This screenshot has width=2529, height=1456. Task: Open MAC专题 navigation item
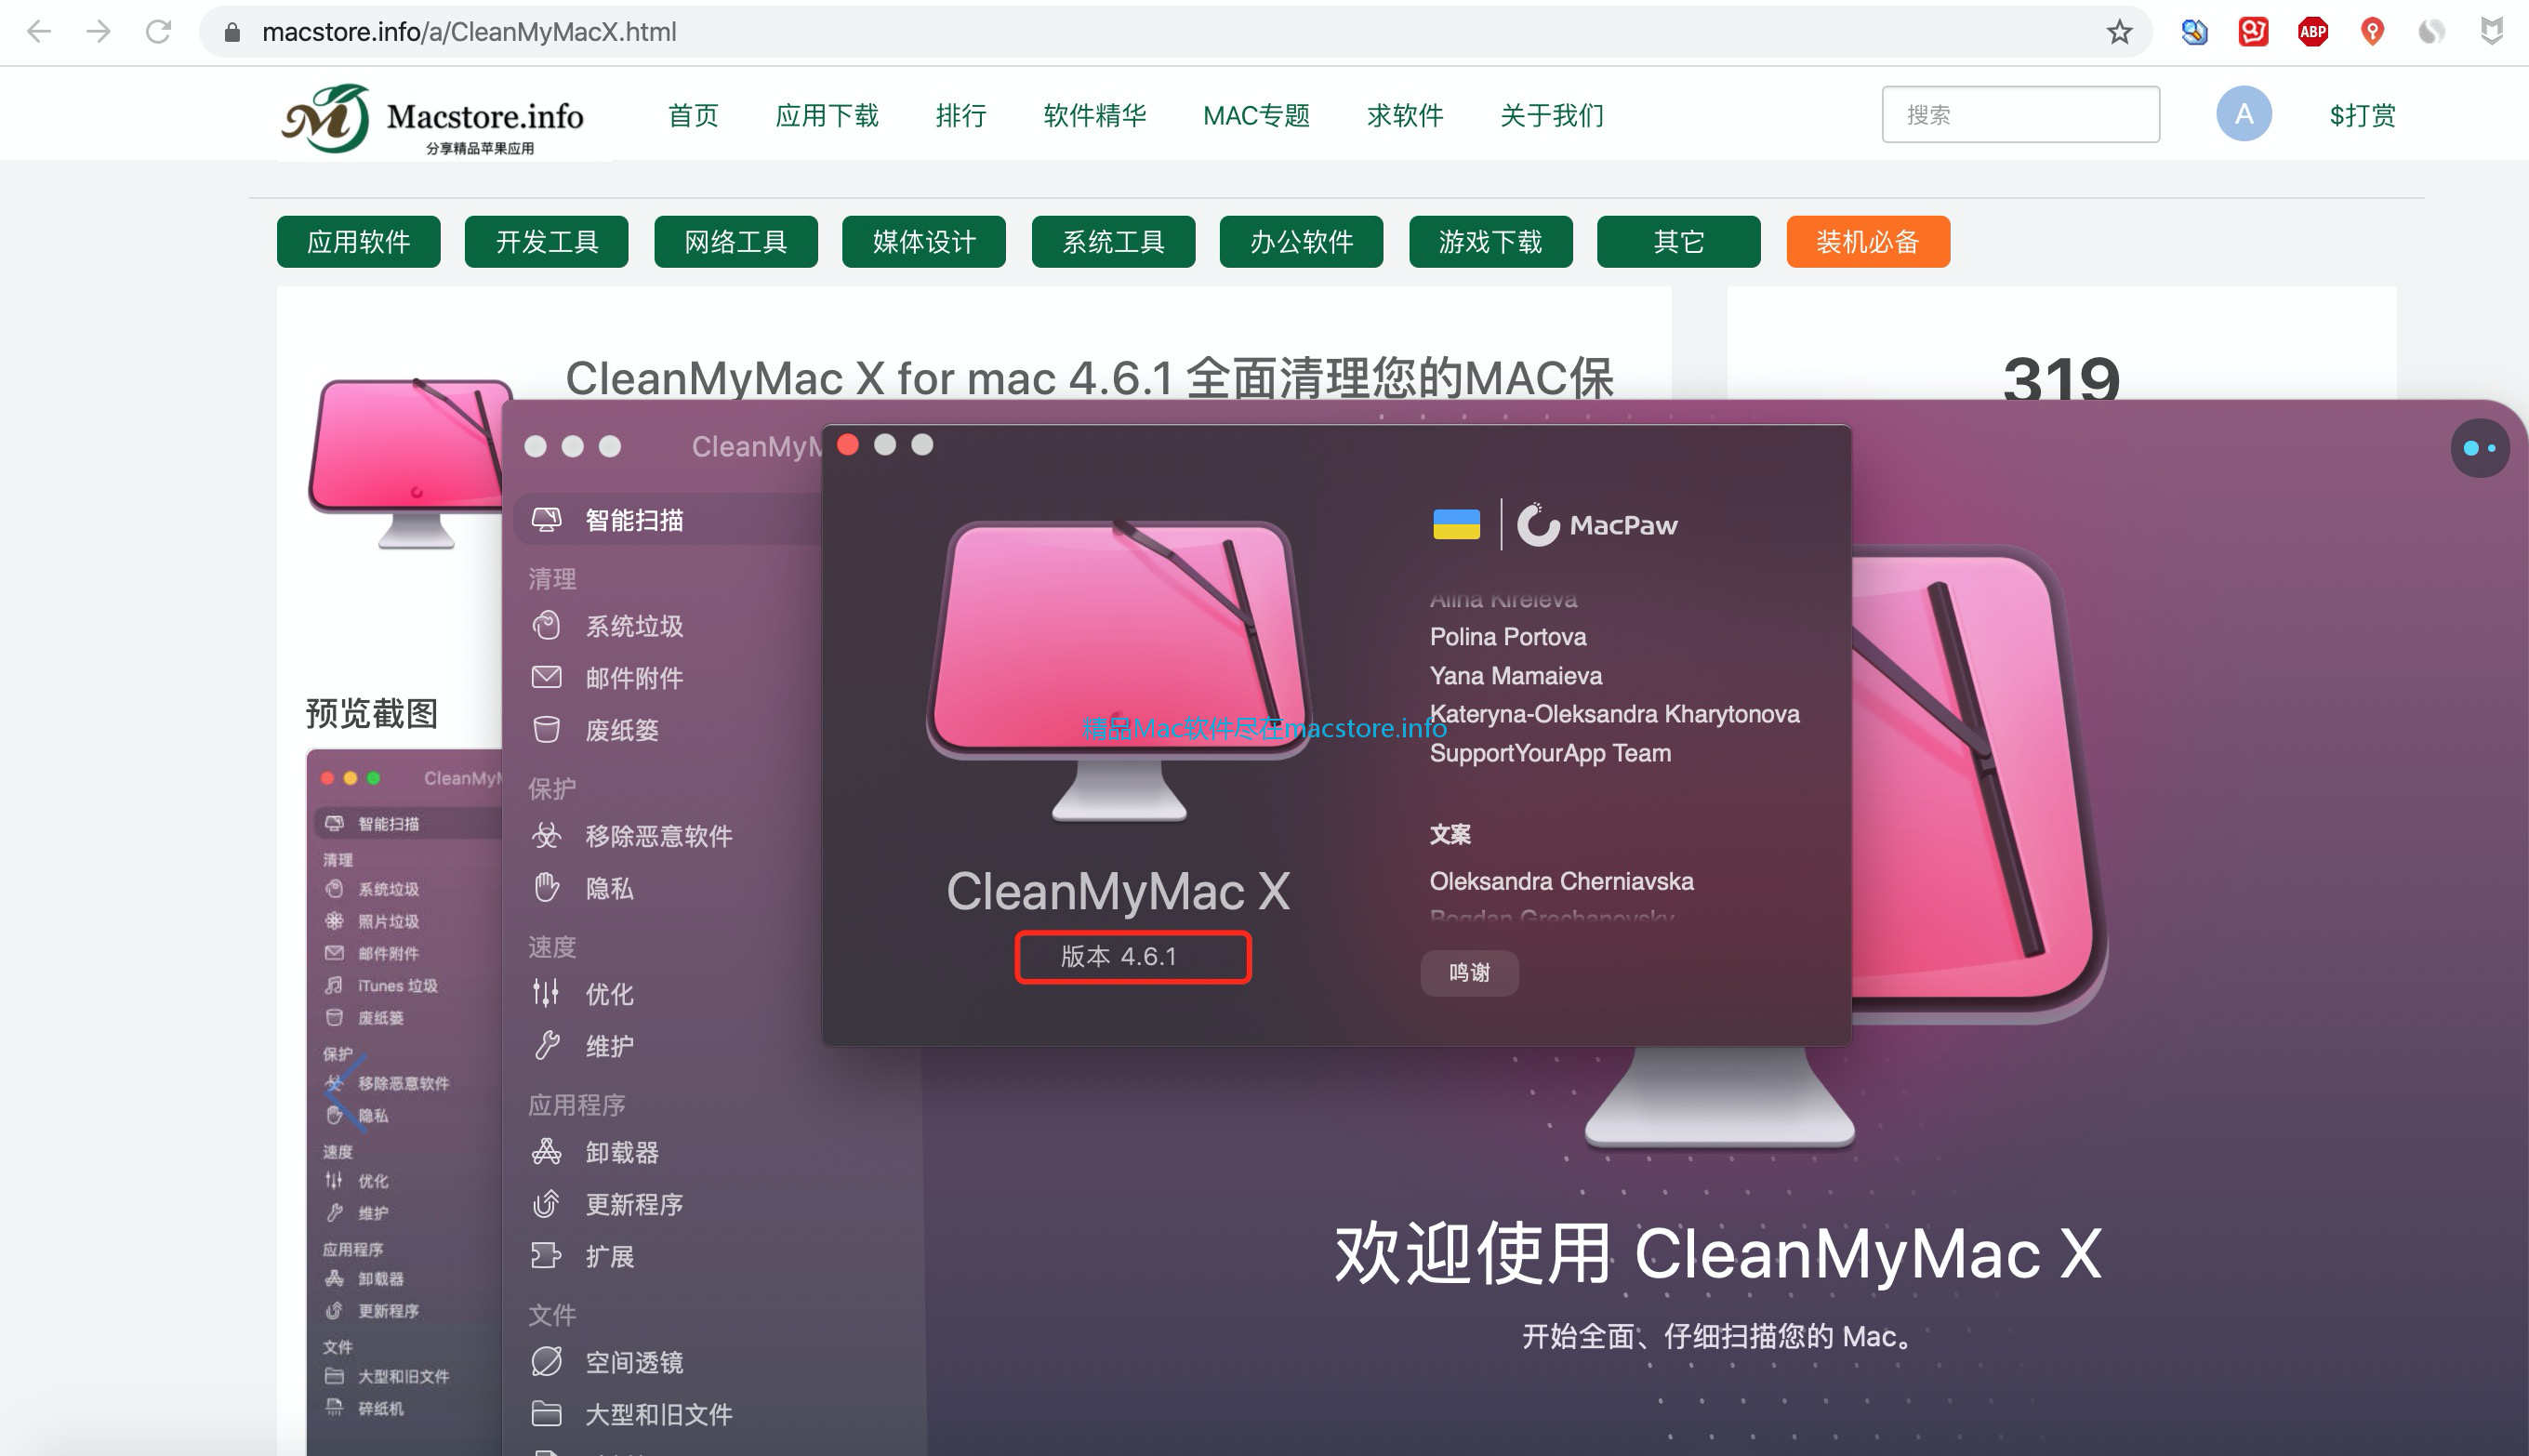click(1256, 115)
